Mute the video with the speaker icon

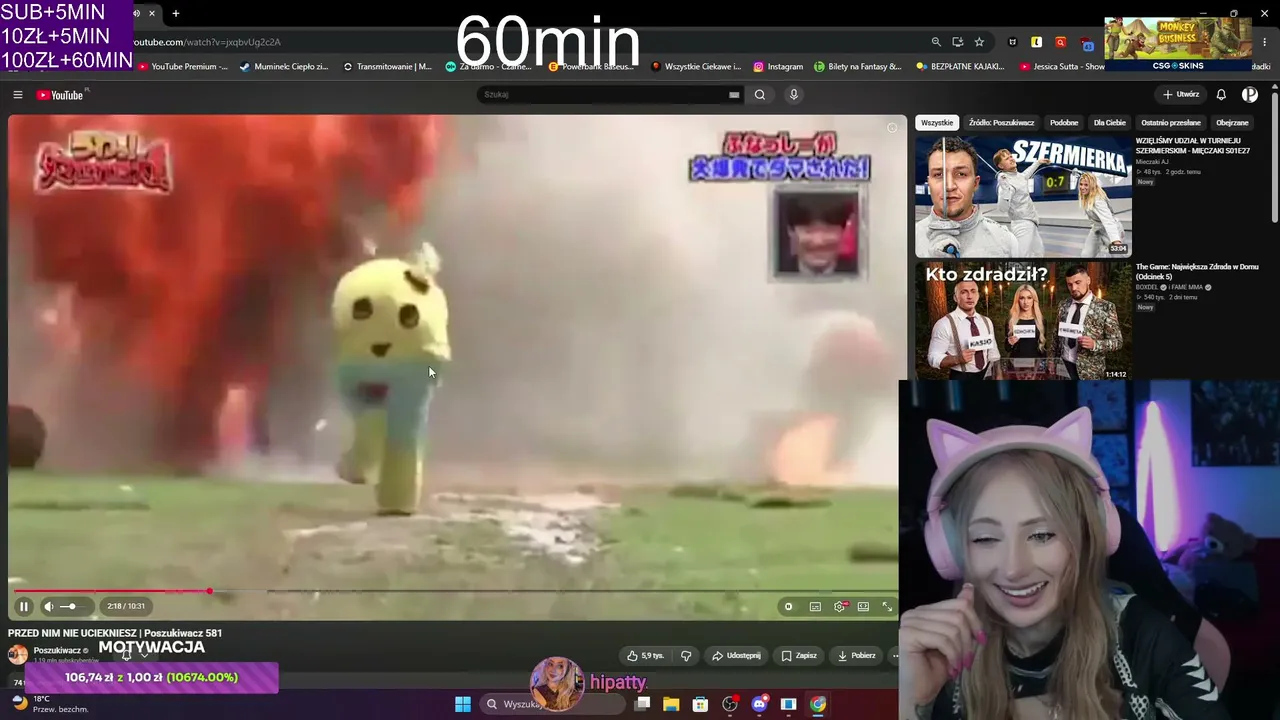[x=48, y=606]
